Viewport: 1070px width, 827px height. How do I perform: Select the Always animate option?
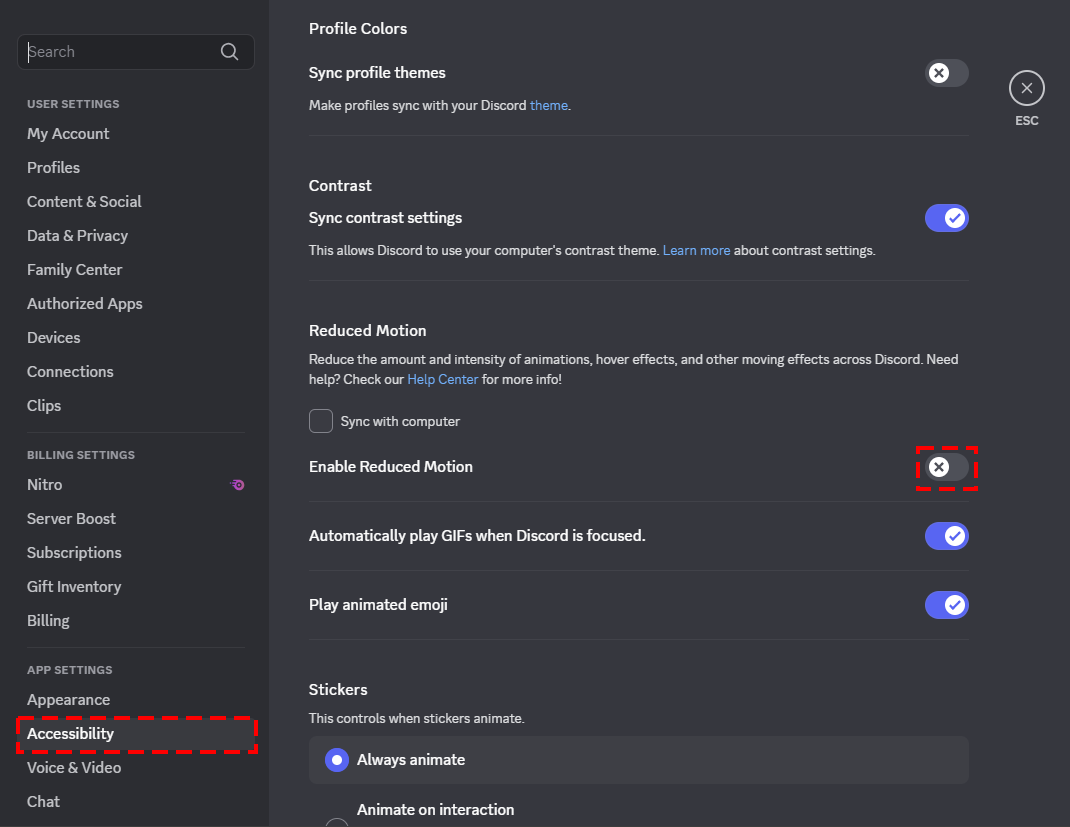336,760
